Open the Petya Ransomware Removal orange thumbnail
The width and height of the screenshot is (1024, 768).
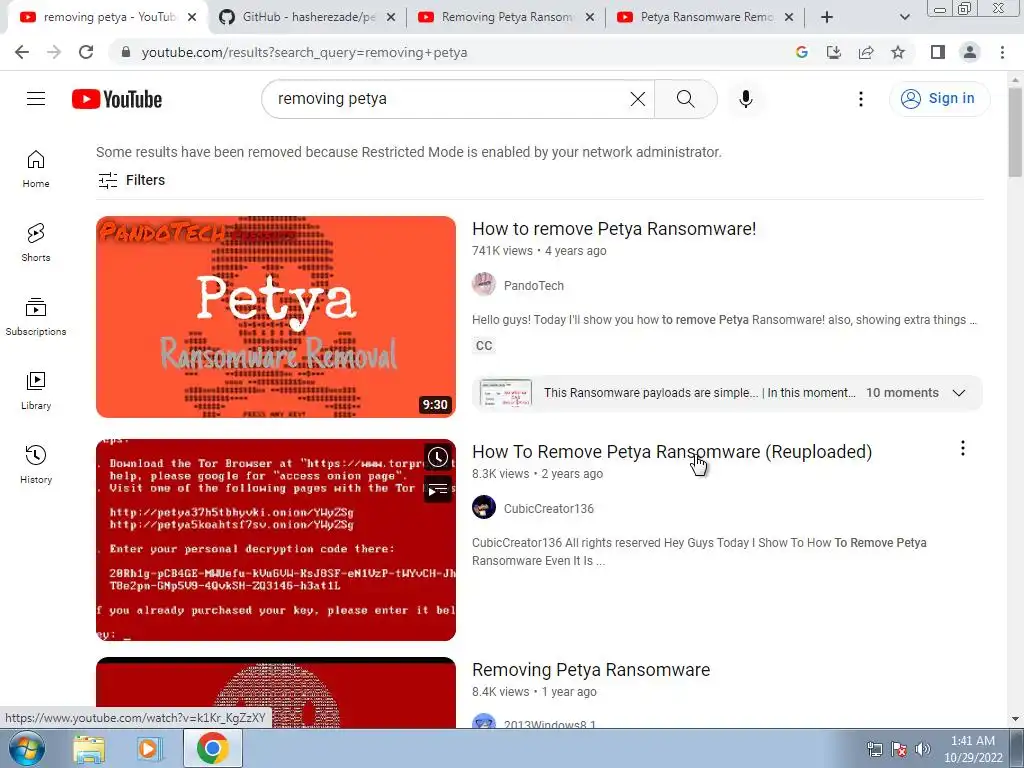coord(276,317)
